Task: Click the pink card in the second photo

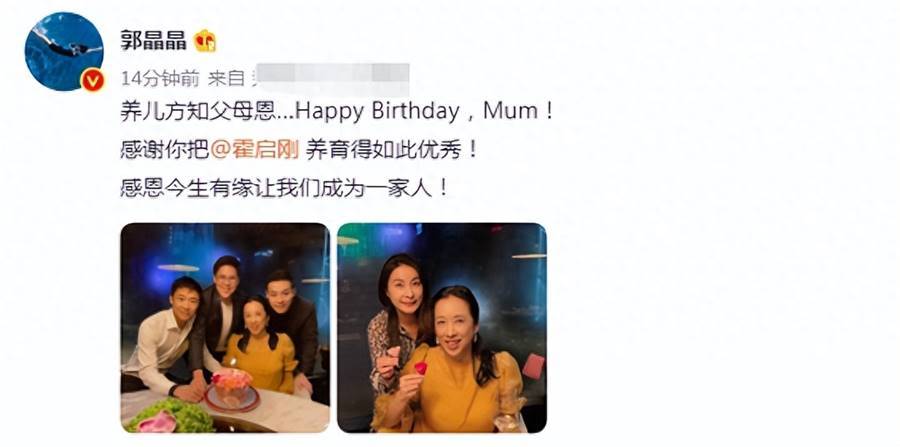Action: (x=533, y=366)
